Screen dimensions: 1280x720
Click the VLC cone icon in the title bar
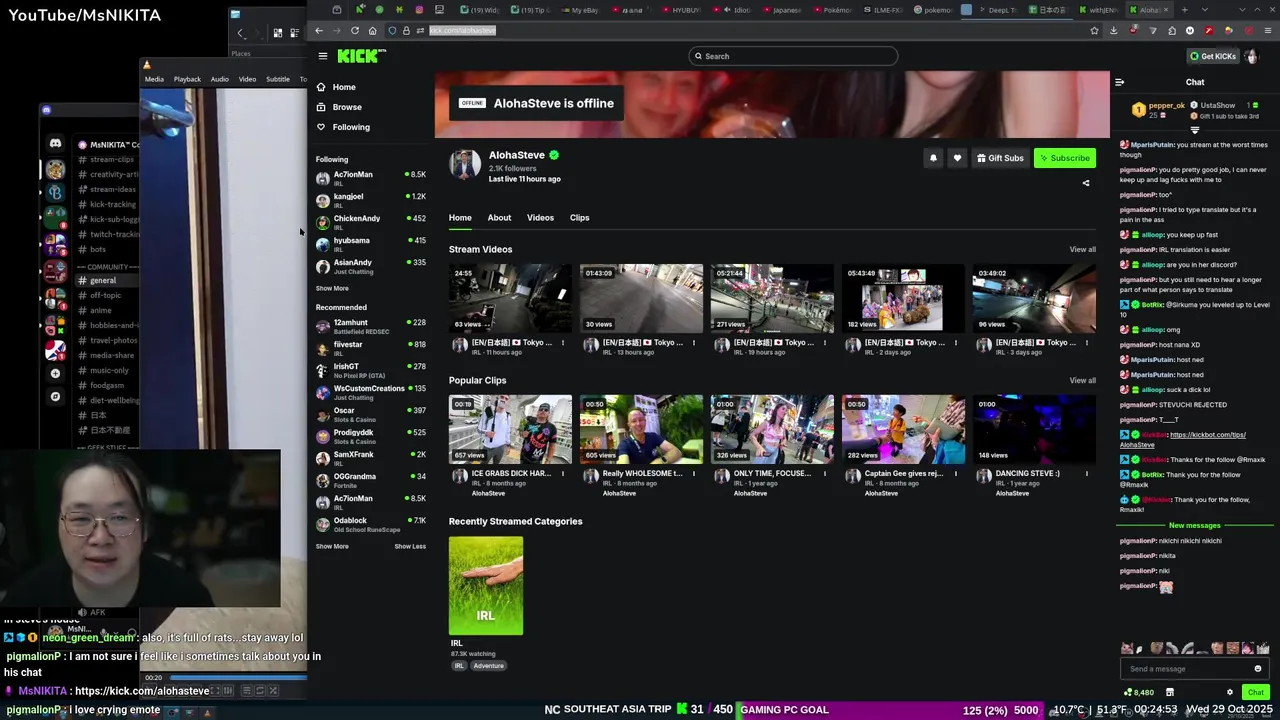147,65
